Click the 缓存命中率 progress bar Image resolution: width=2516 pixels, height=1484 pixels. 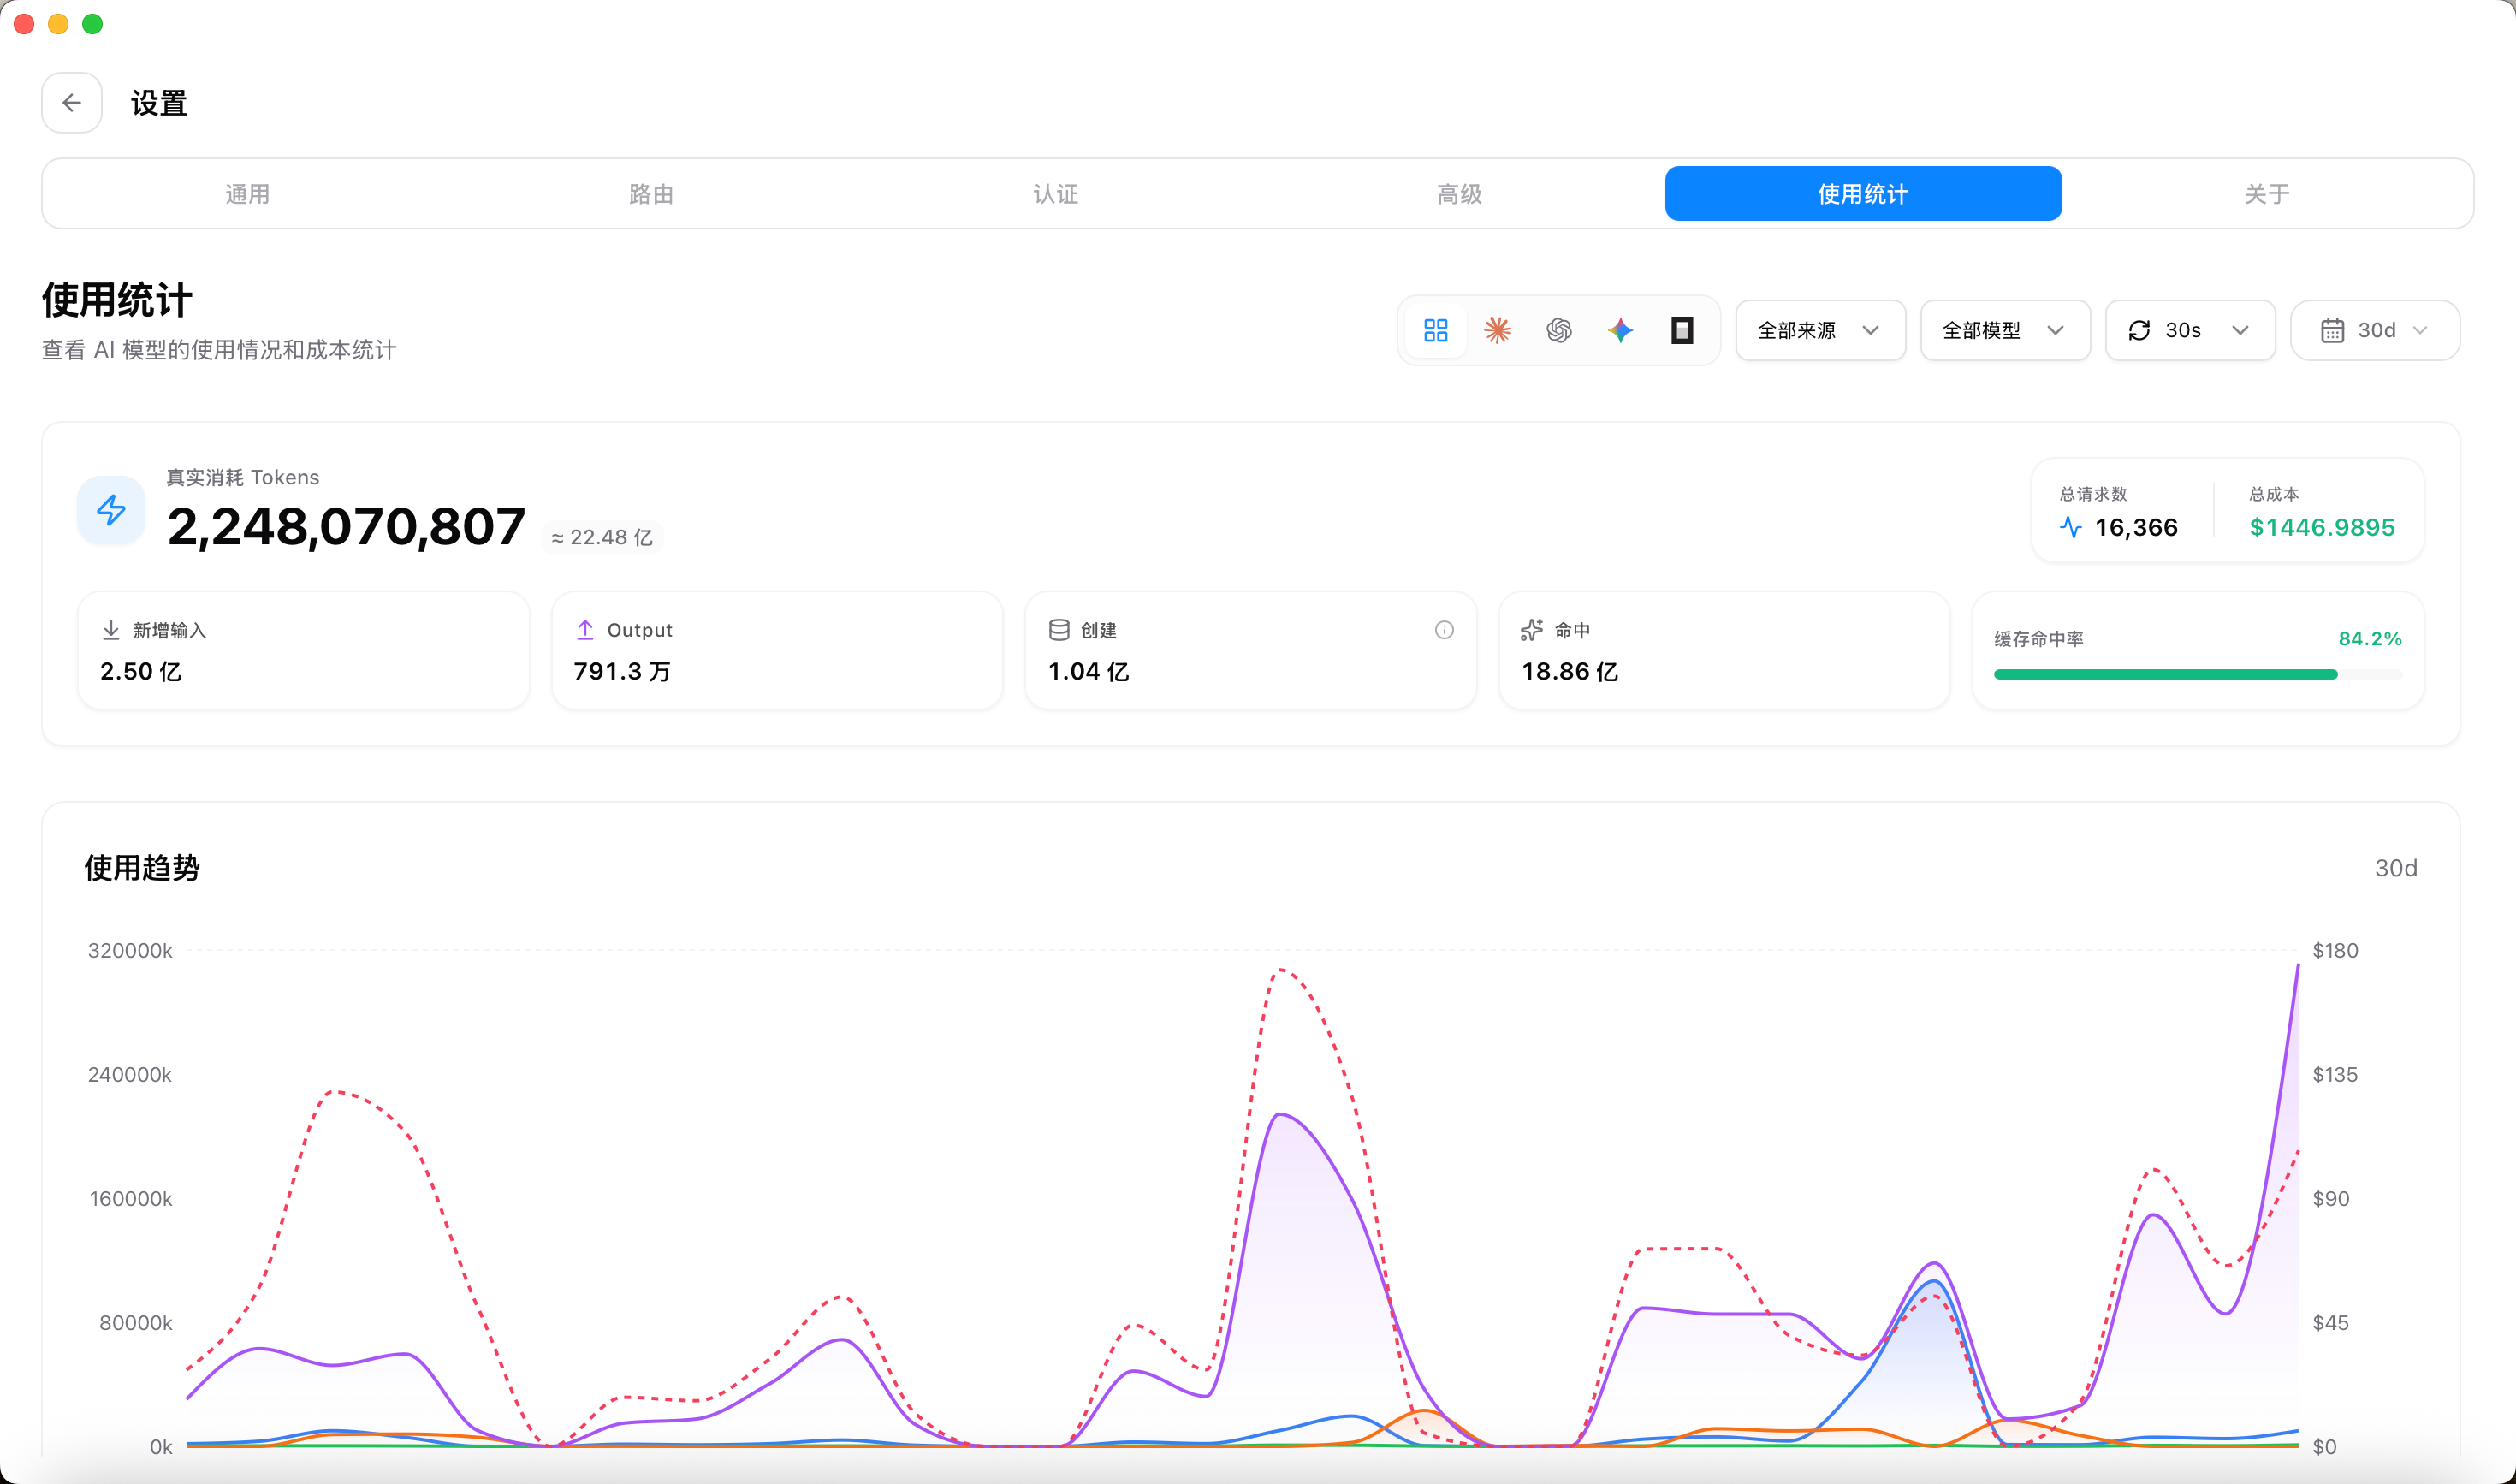click(2197, 674)
